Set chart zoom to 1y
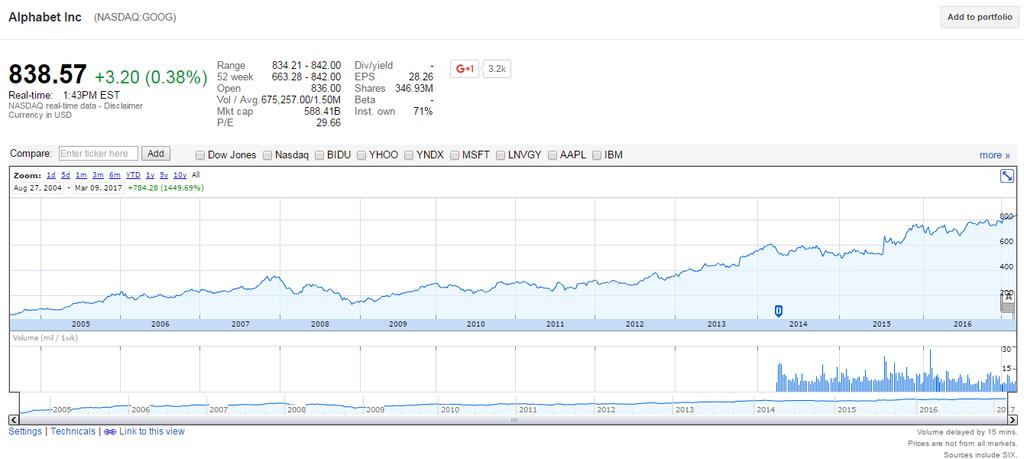Screen dimensions: 1024x459 click(150, 176)
